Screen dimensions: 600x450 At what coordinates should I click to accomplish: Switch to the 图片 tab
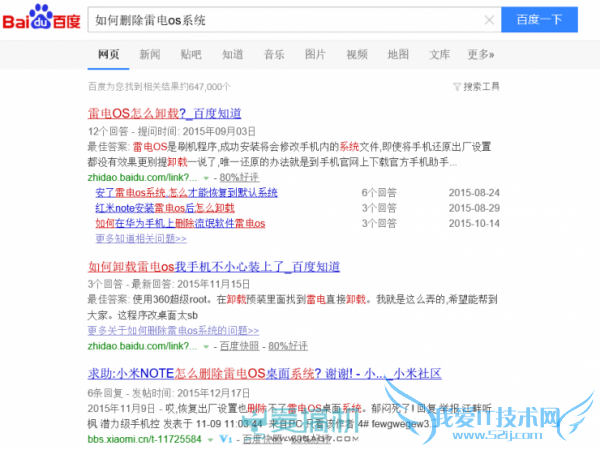point(315,54)
